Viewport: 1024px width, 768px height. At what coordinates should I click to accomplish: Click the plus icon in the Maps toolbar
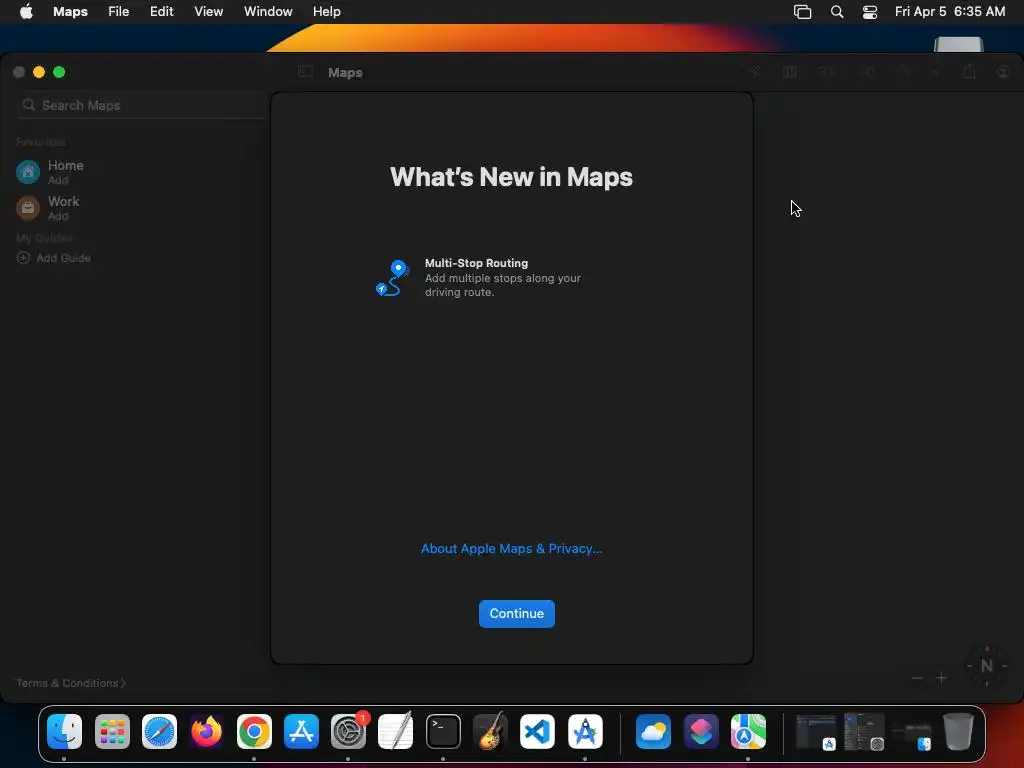coord(935,72)
